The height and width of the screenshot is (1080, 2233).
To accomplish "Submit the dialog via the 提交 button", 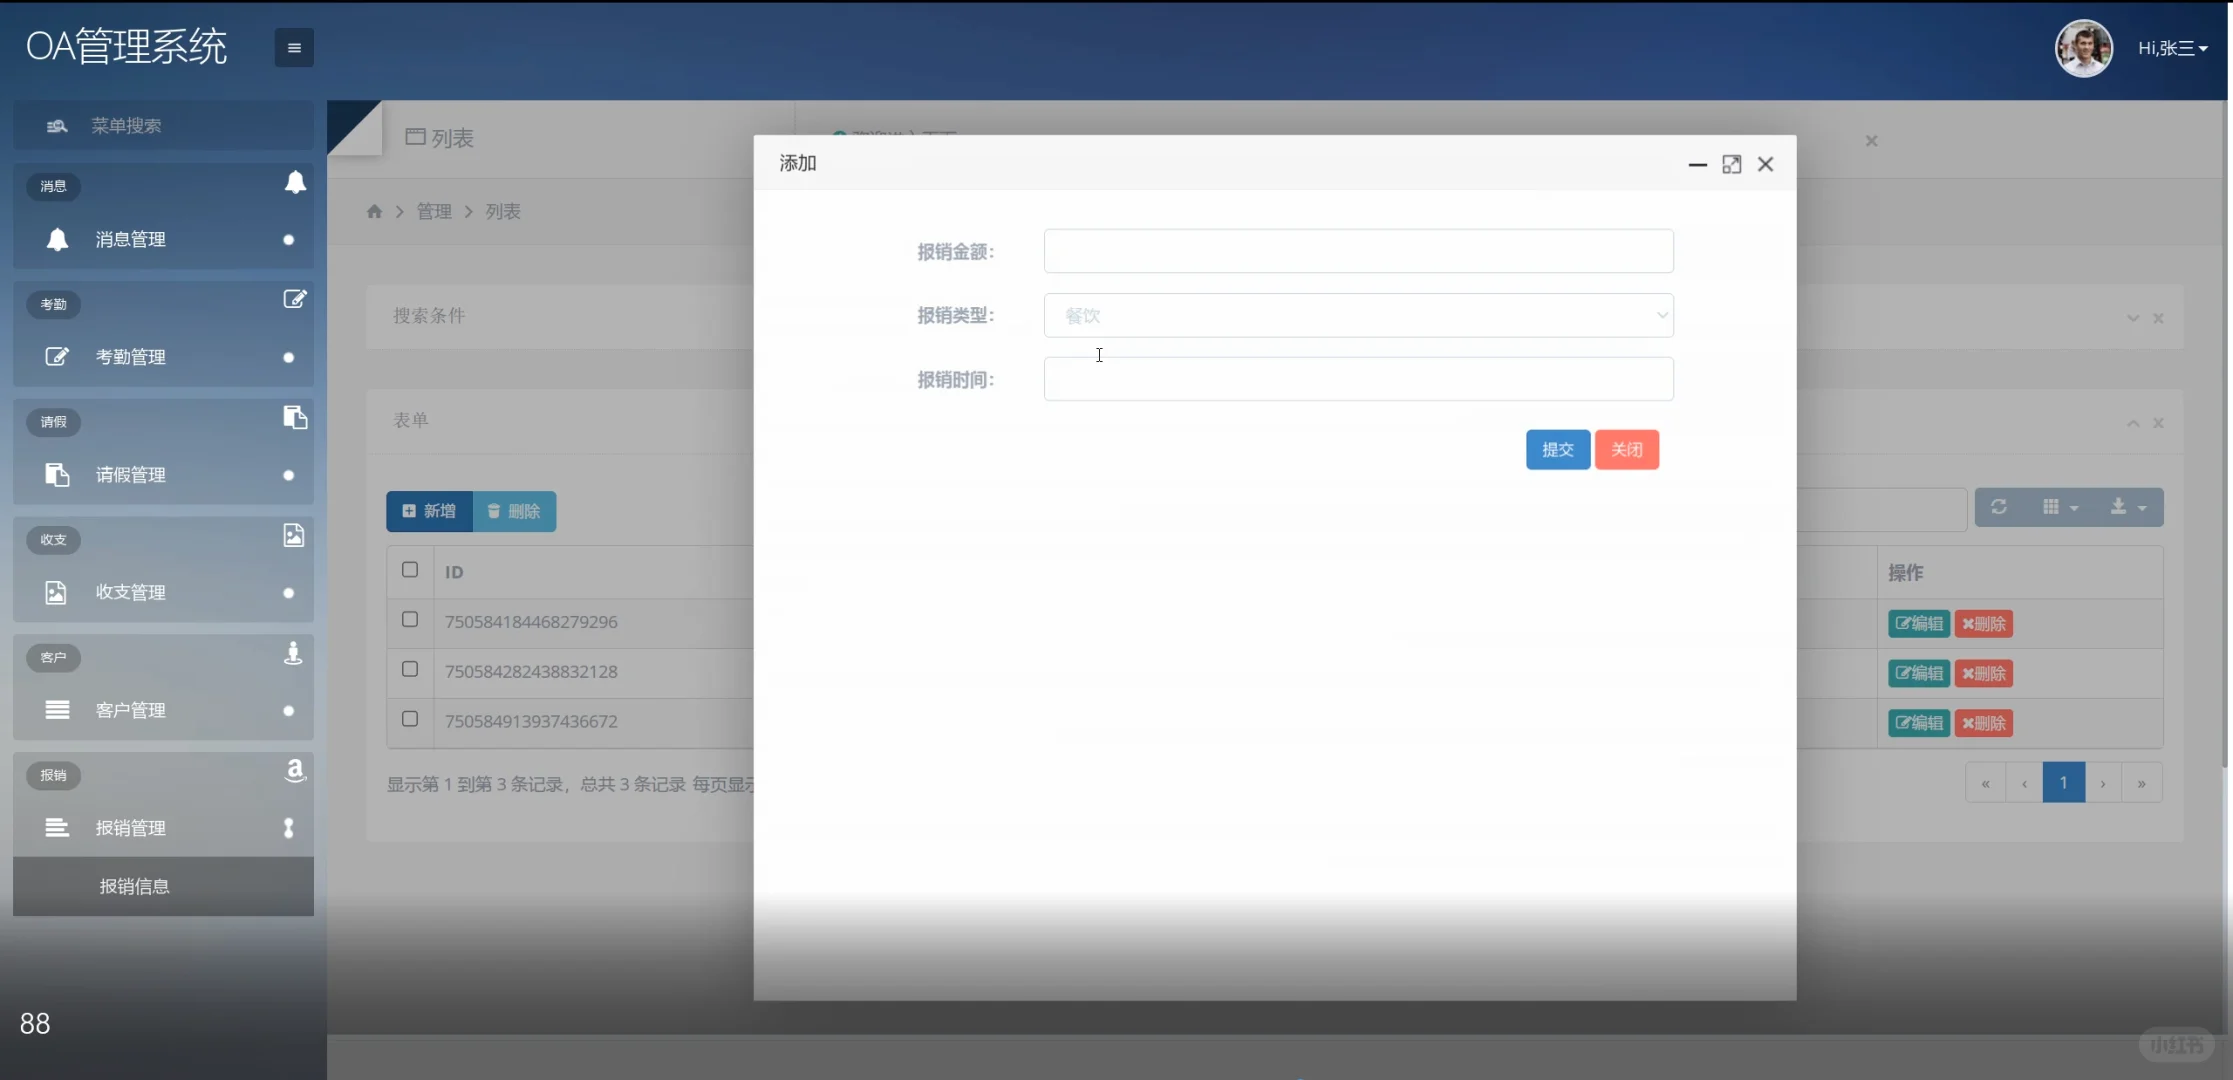I will [1557, 449].
